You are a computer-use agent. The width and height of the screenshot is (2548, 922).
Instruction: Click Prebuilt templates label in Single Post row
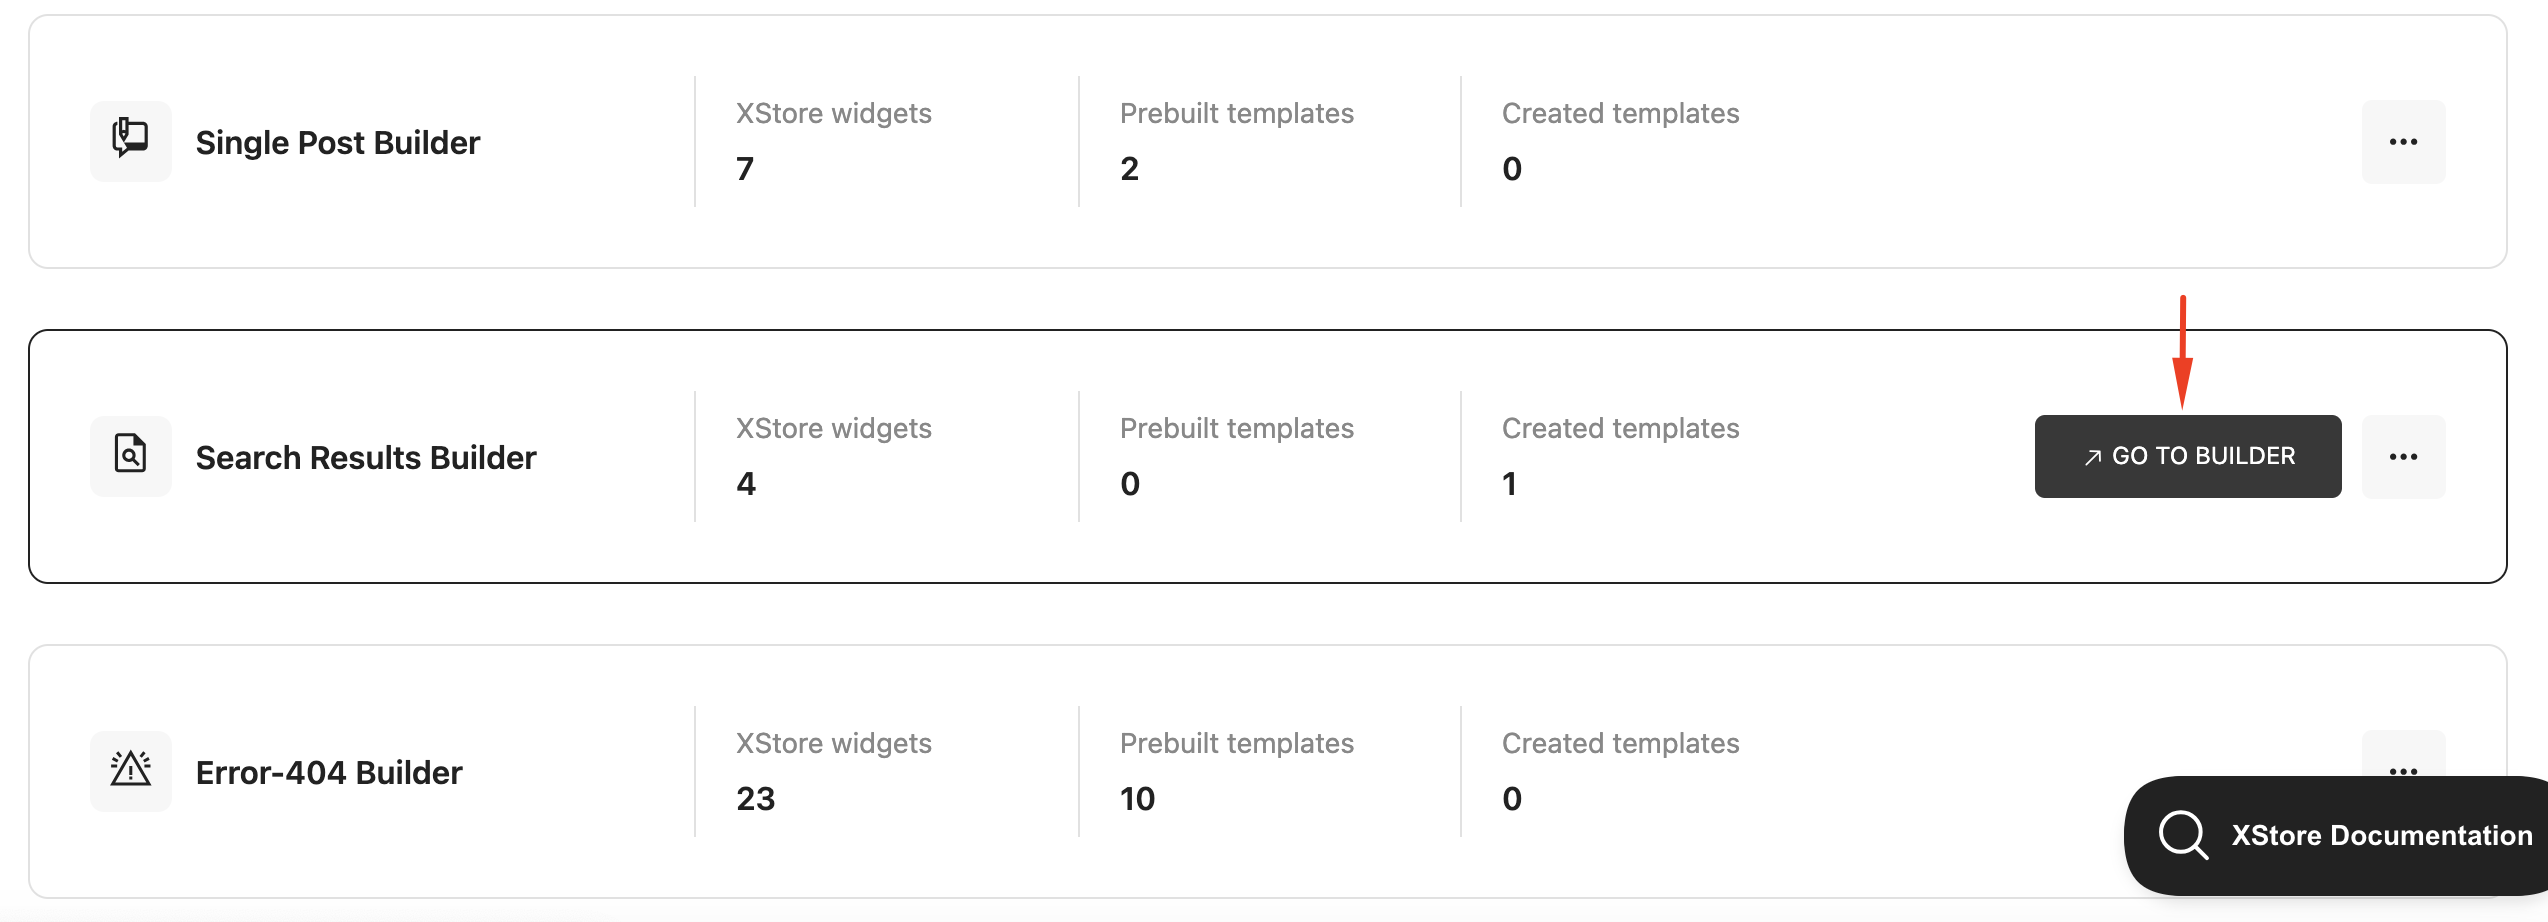click(1237, 113)
